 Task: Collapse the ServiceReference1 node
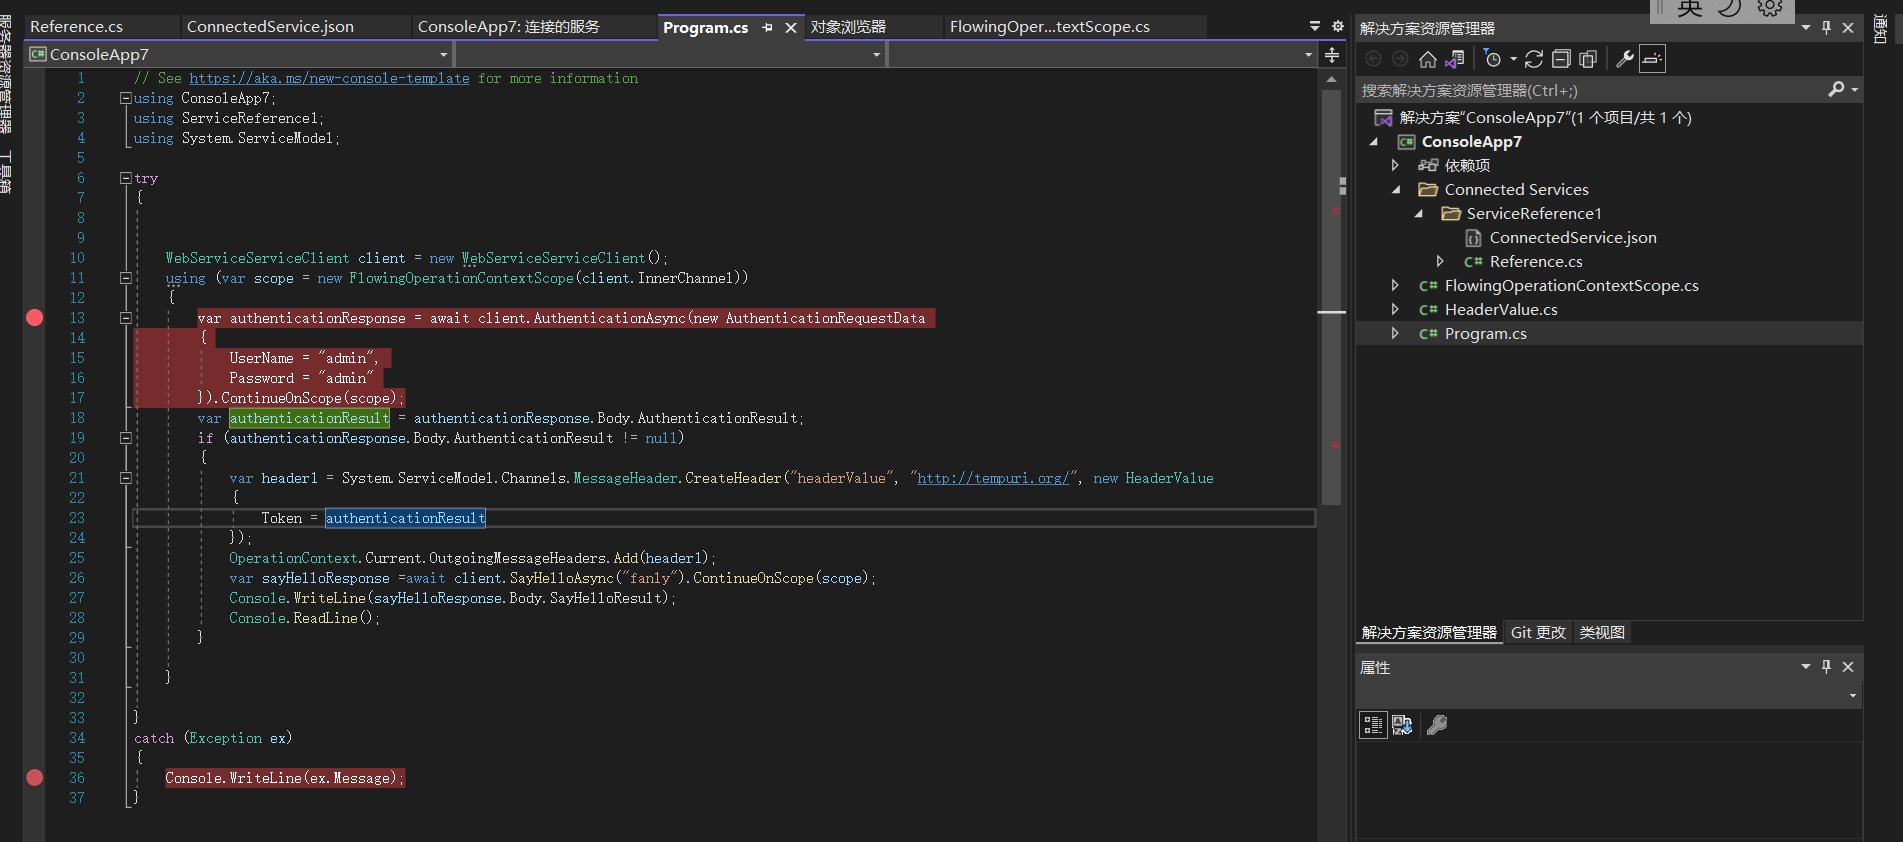tap(1418, 213)
